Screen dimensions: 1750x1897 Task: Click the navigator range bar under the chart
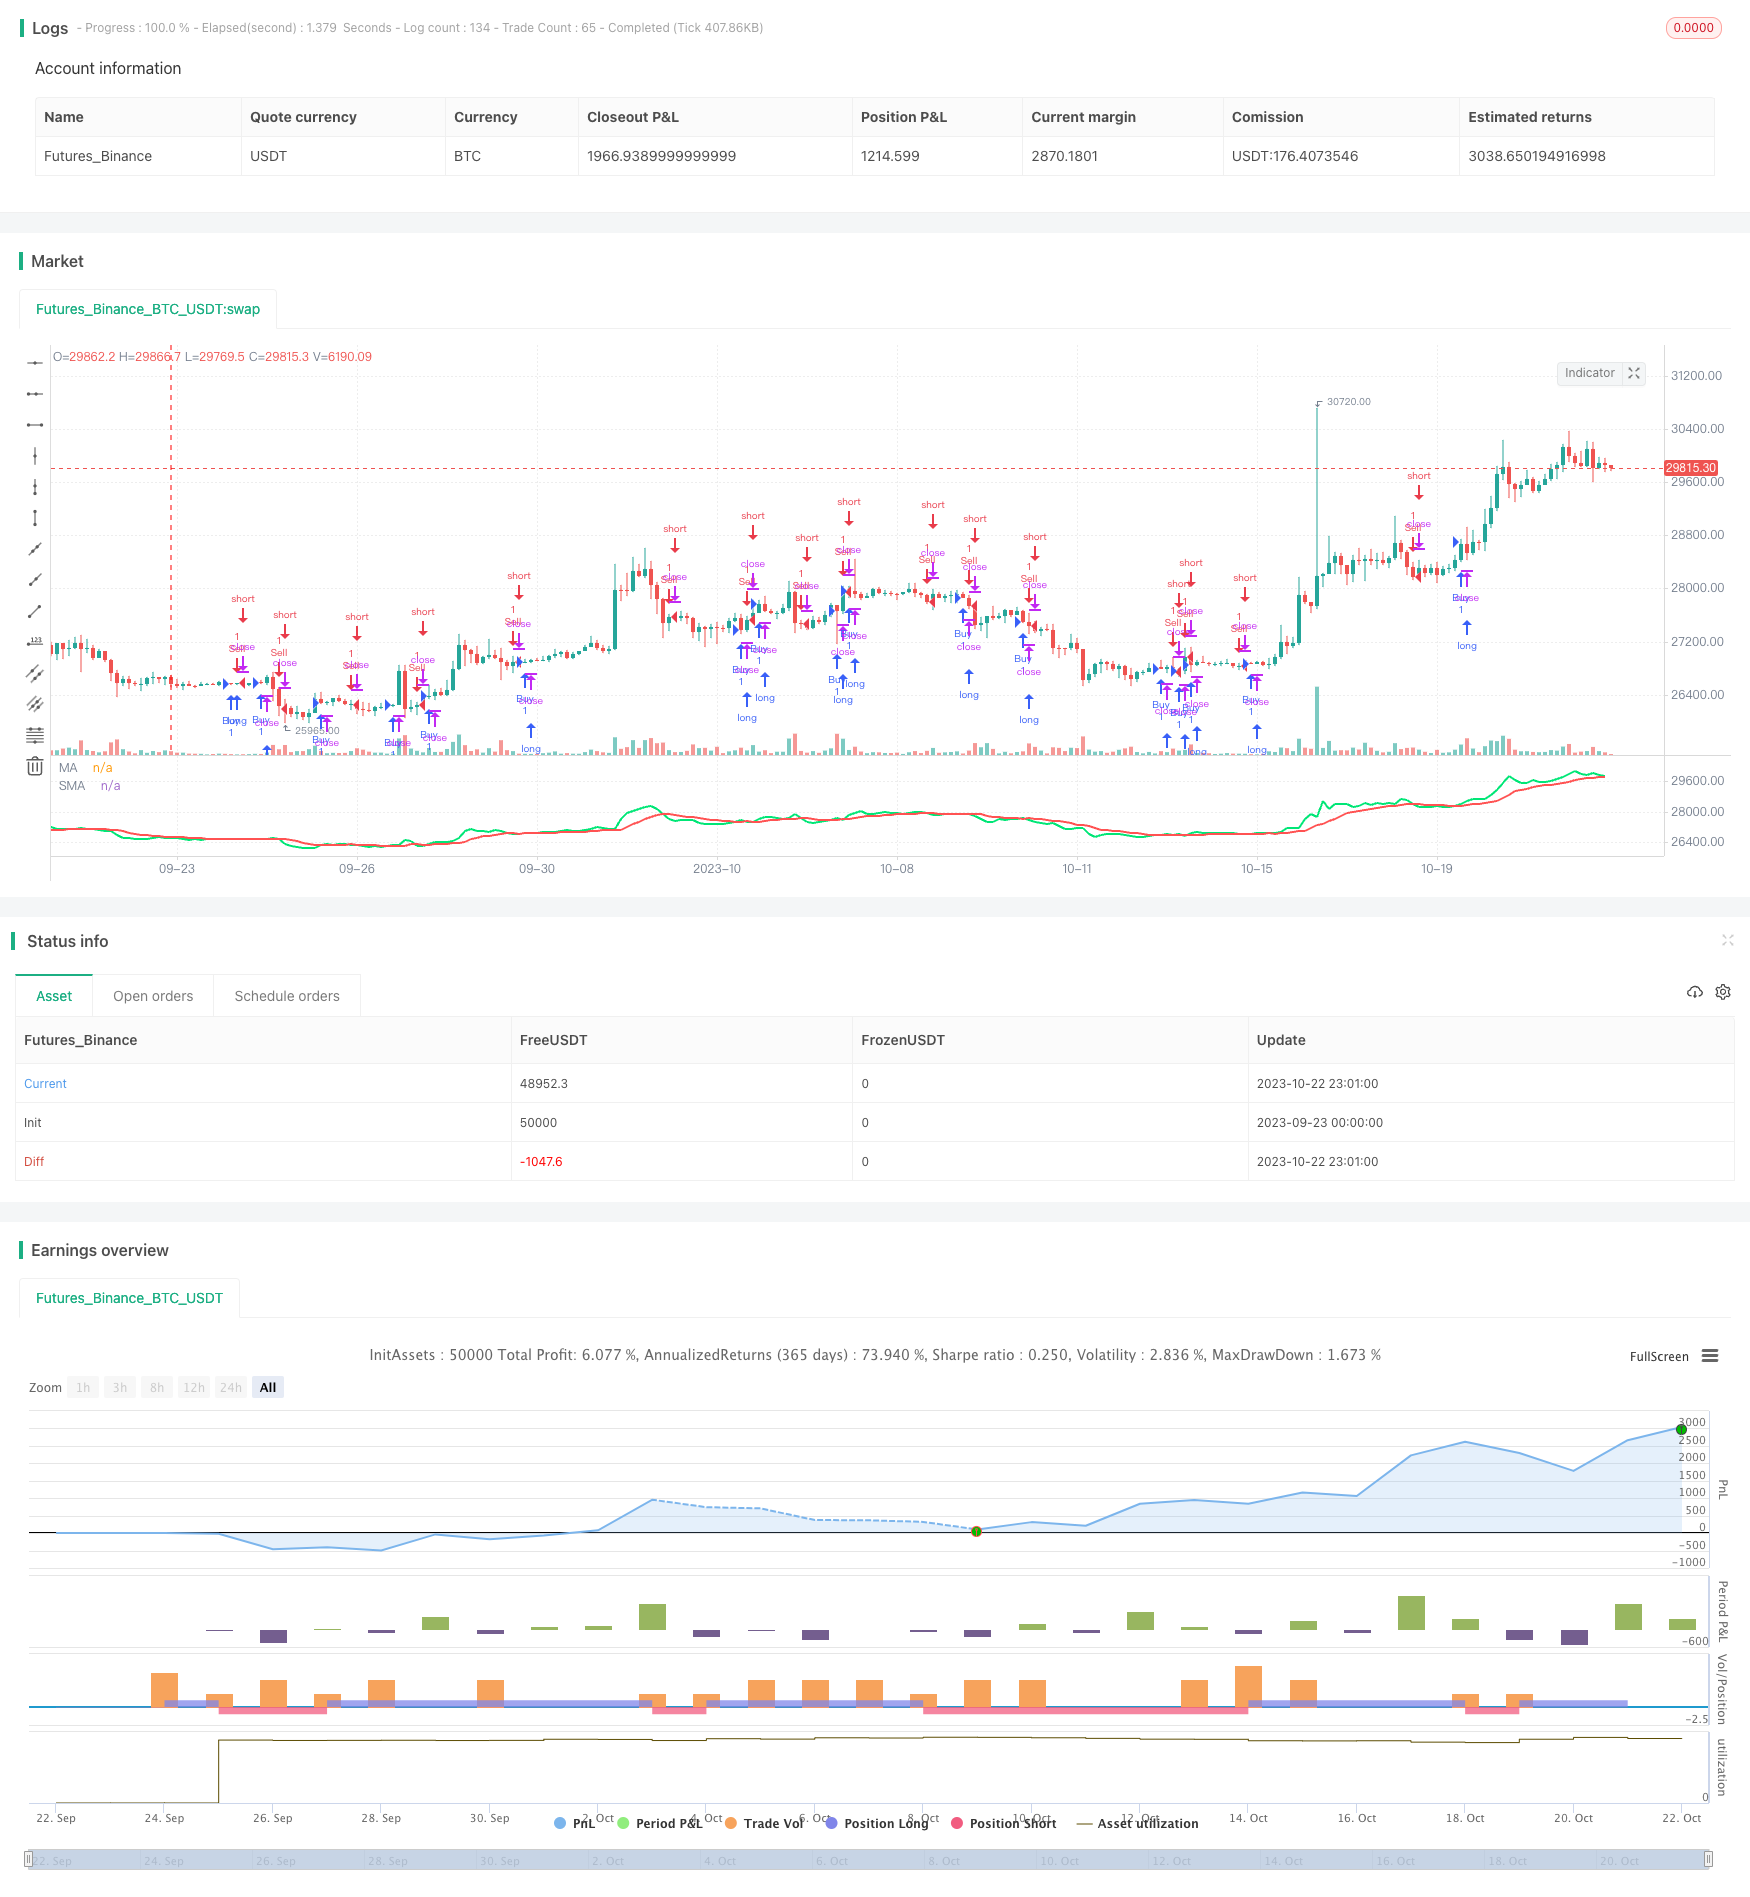[868, 1860]
